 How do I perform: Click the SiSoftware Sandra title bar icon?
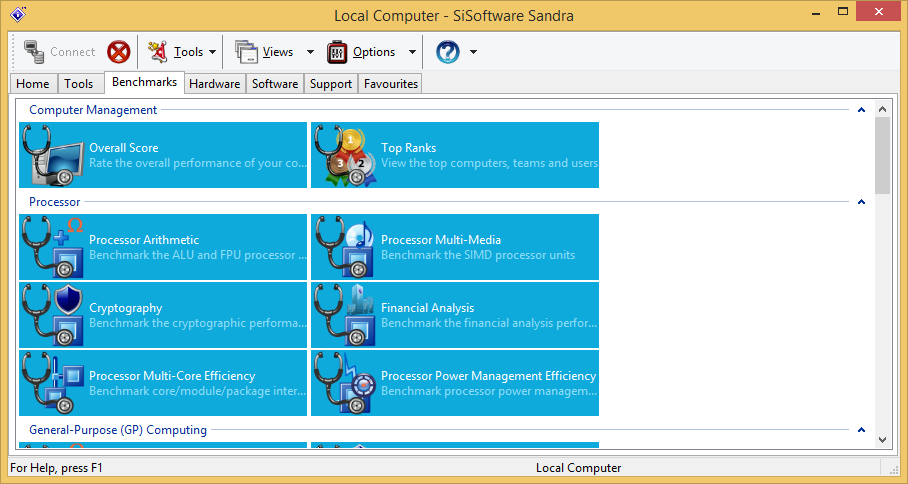(18, 14)
